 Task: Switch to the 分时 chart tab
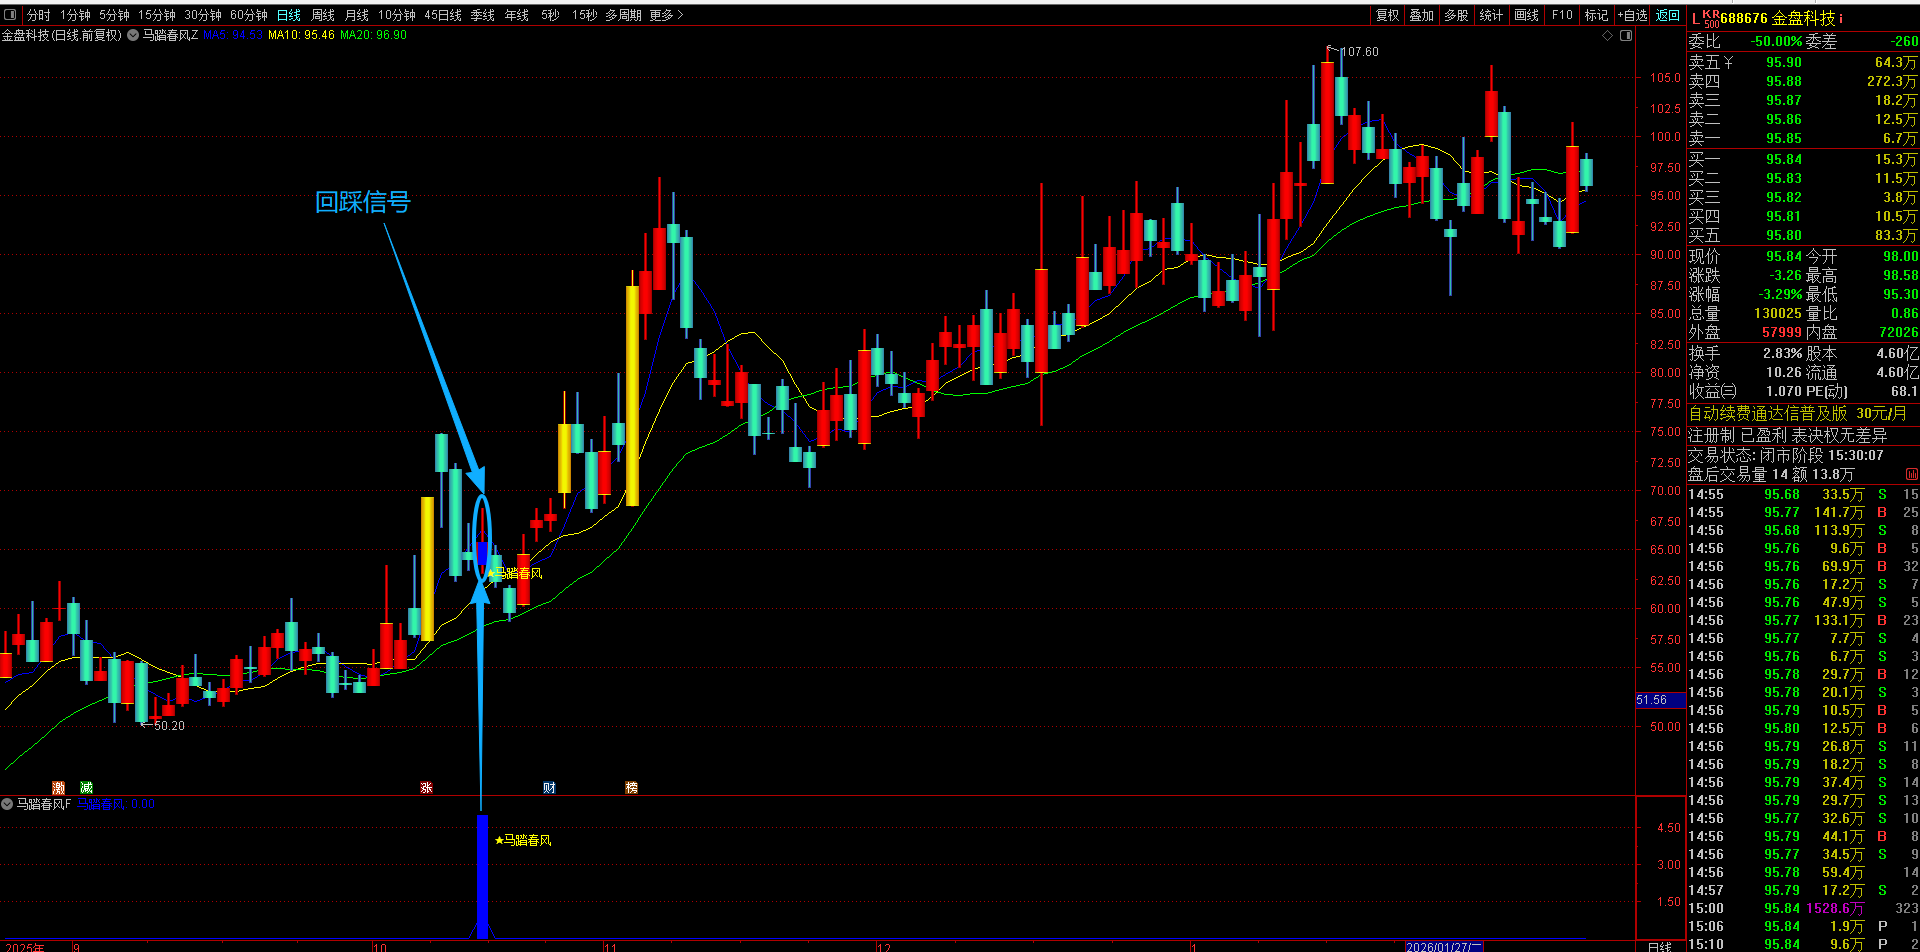[38, 15]
